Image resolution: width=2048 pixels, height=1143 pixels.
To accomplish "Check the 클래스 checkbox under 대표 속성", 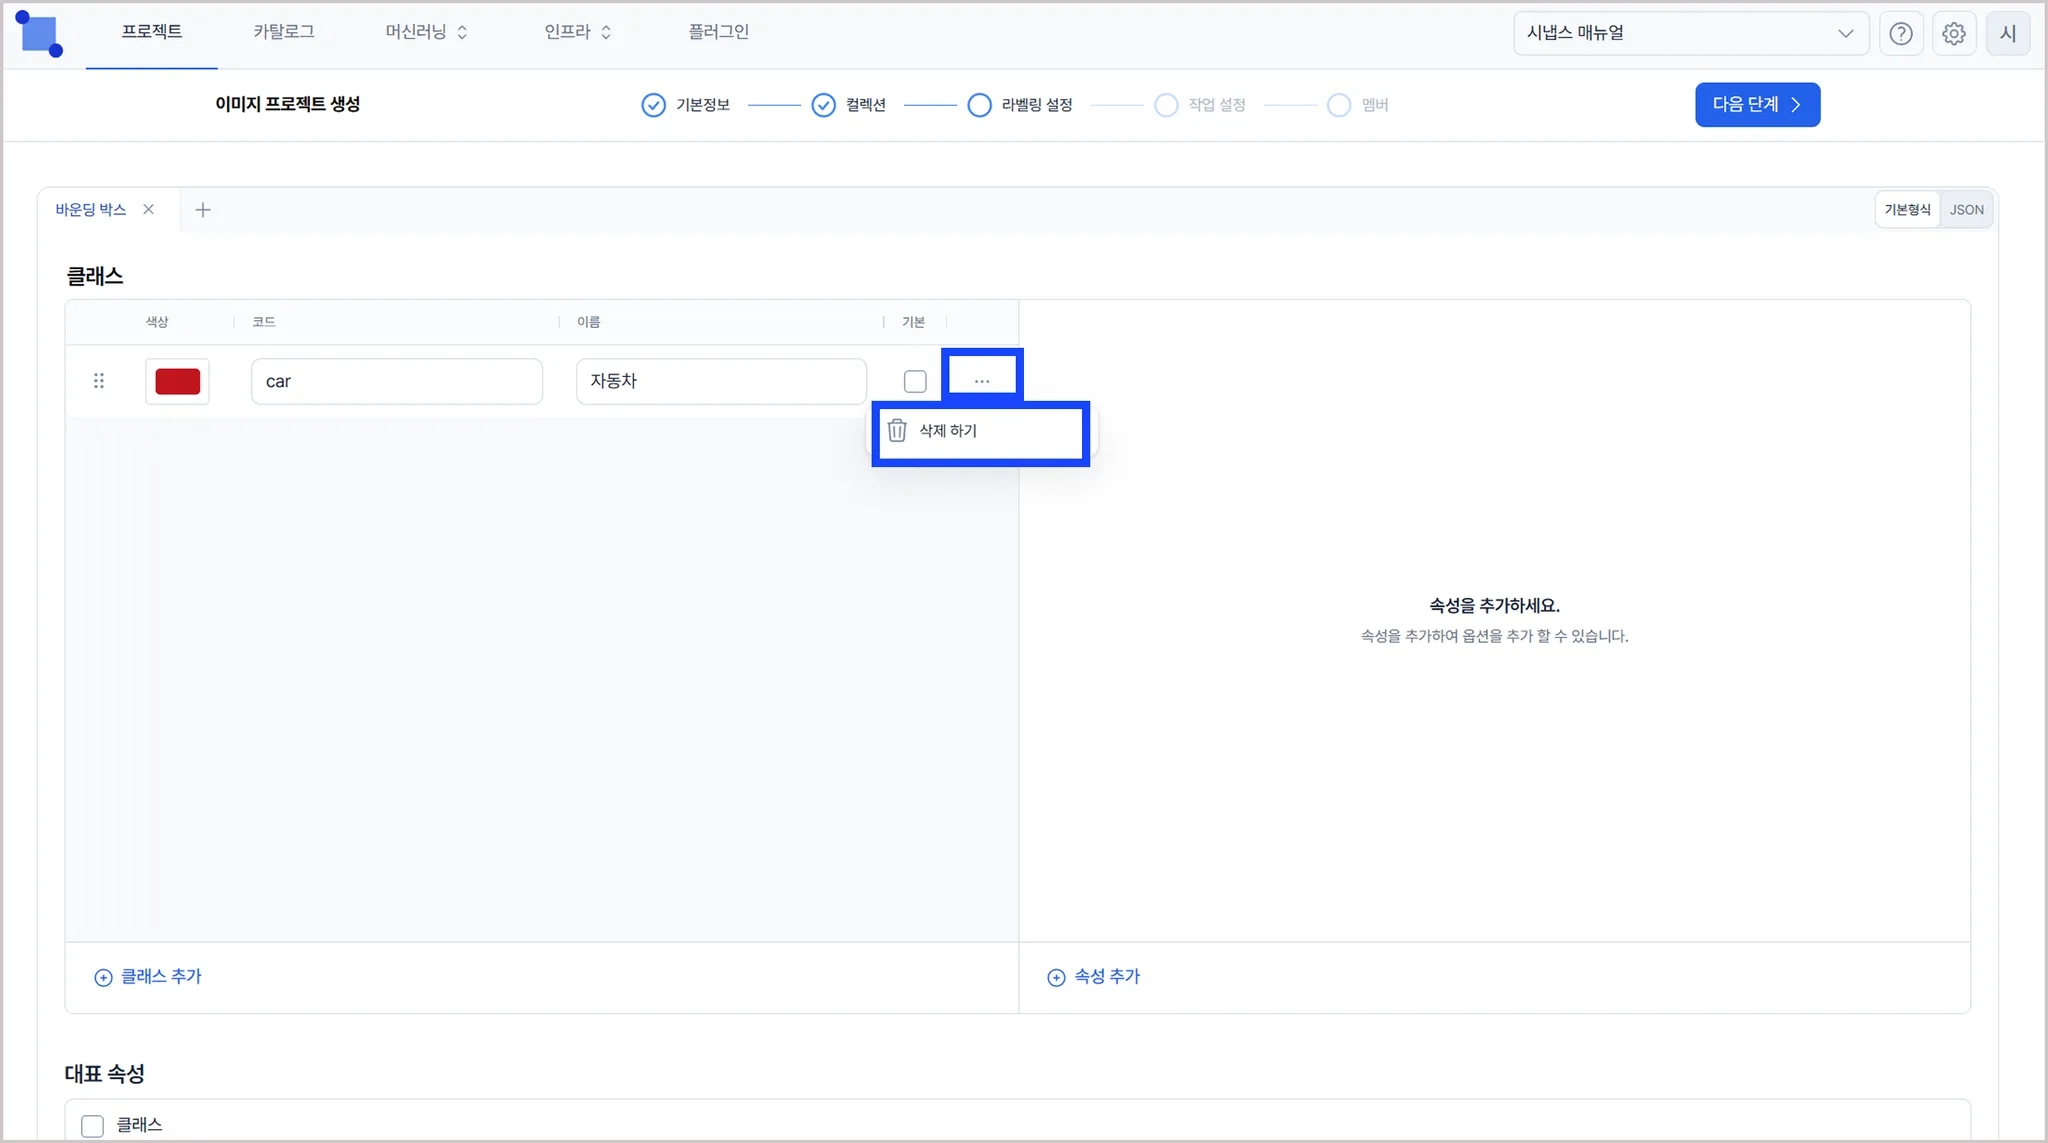I will (x=92, y=1125).
